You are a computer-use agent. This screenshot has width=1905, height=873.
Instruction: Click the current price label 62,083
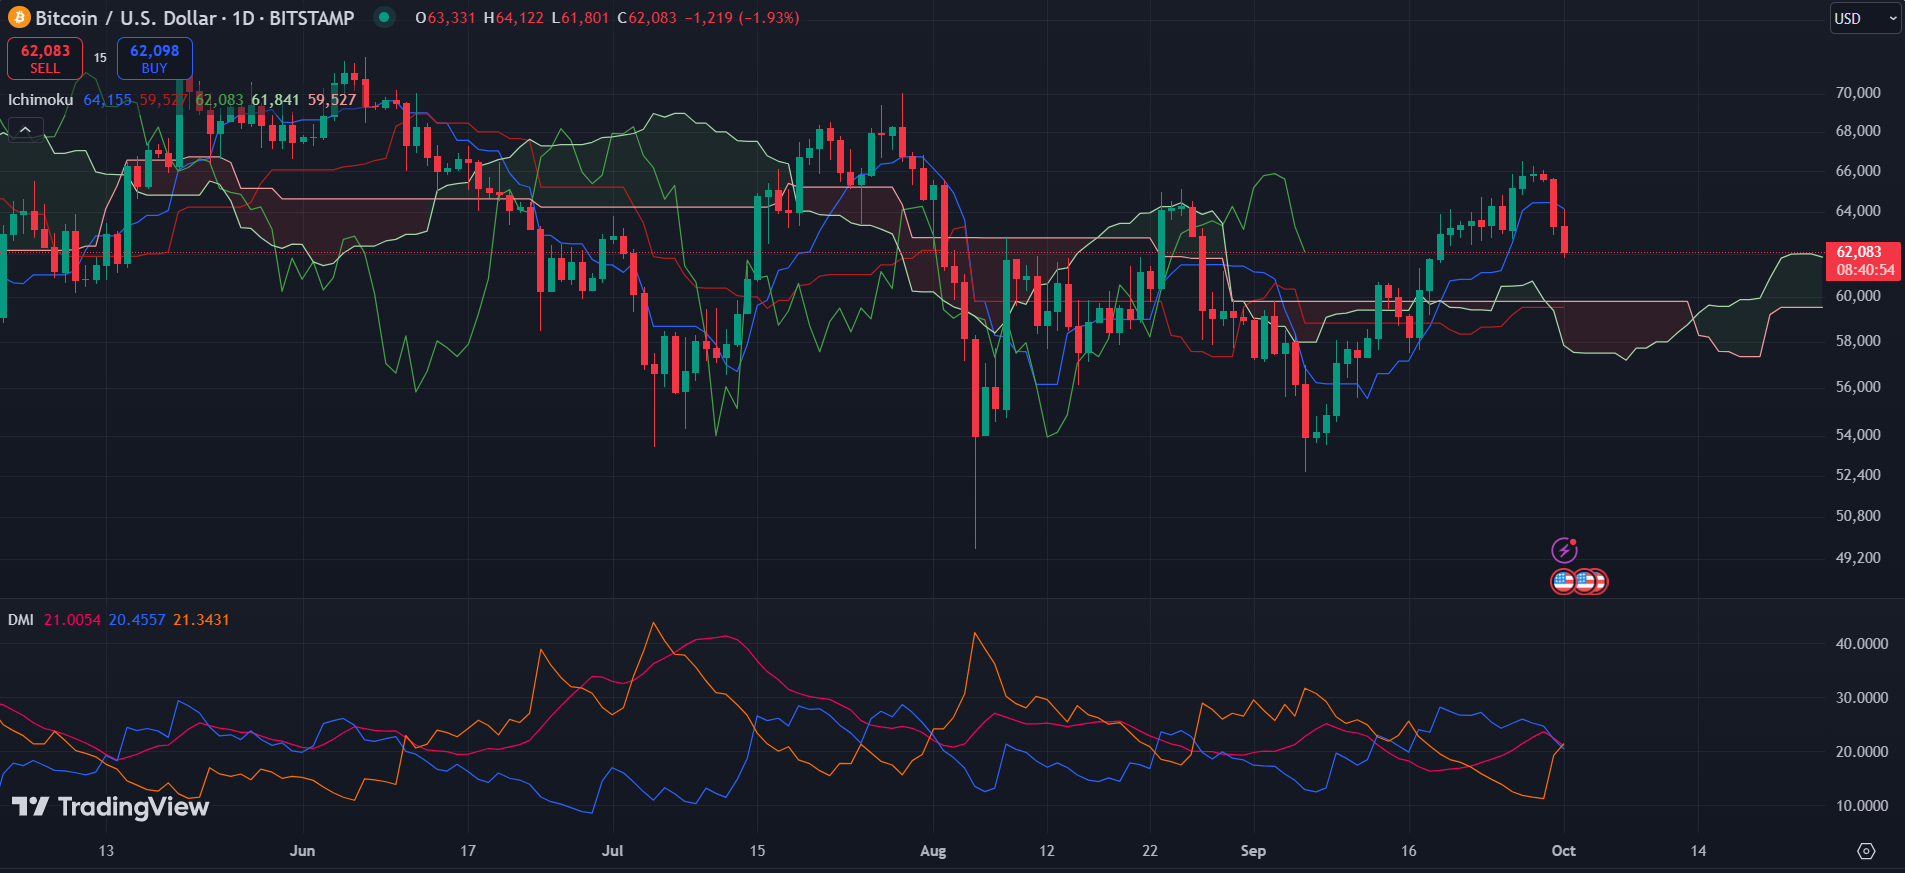tap(1862, 261)
